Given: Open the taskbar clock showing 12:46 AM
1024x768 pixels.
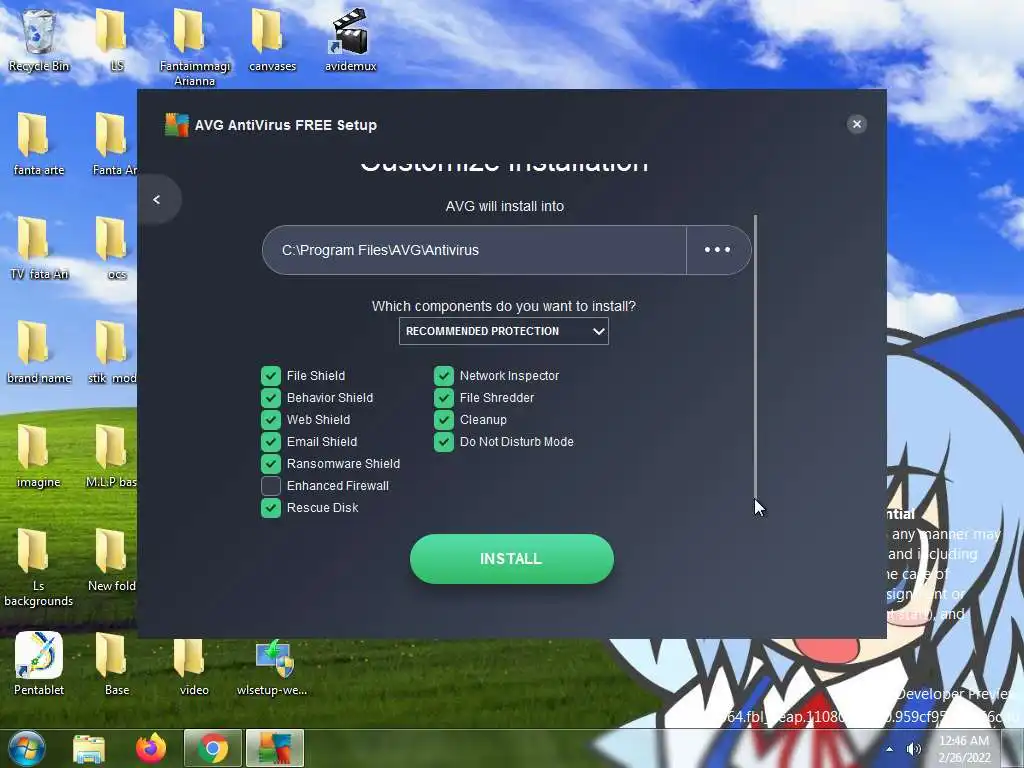Looking at the screenshot, I should point(965,748).
